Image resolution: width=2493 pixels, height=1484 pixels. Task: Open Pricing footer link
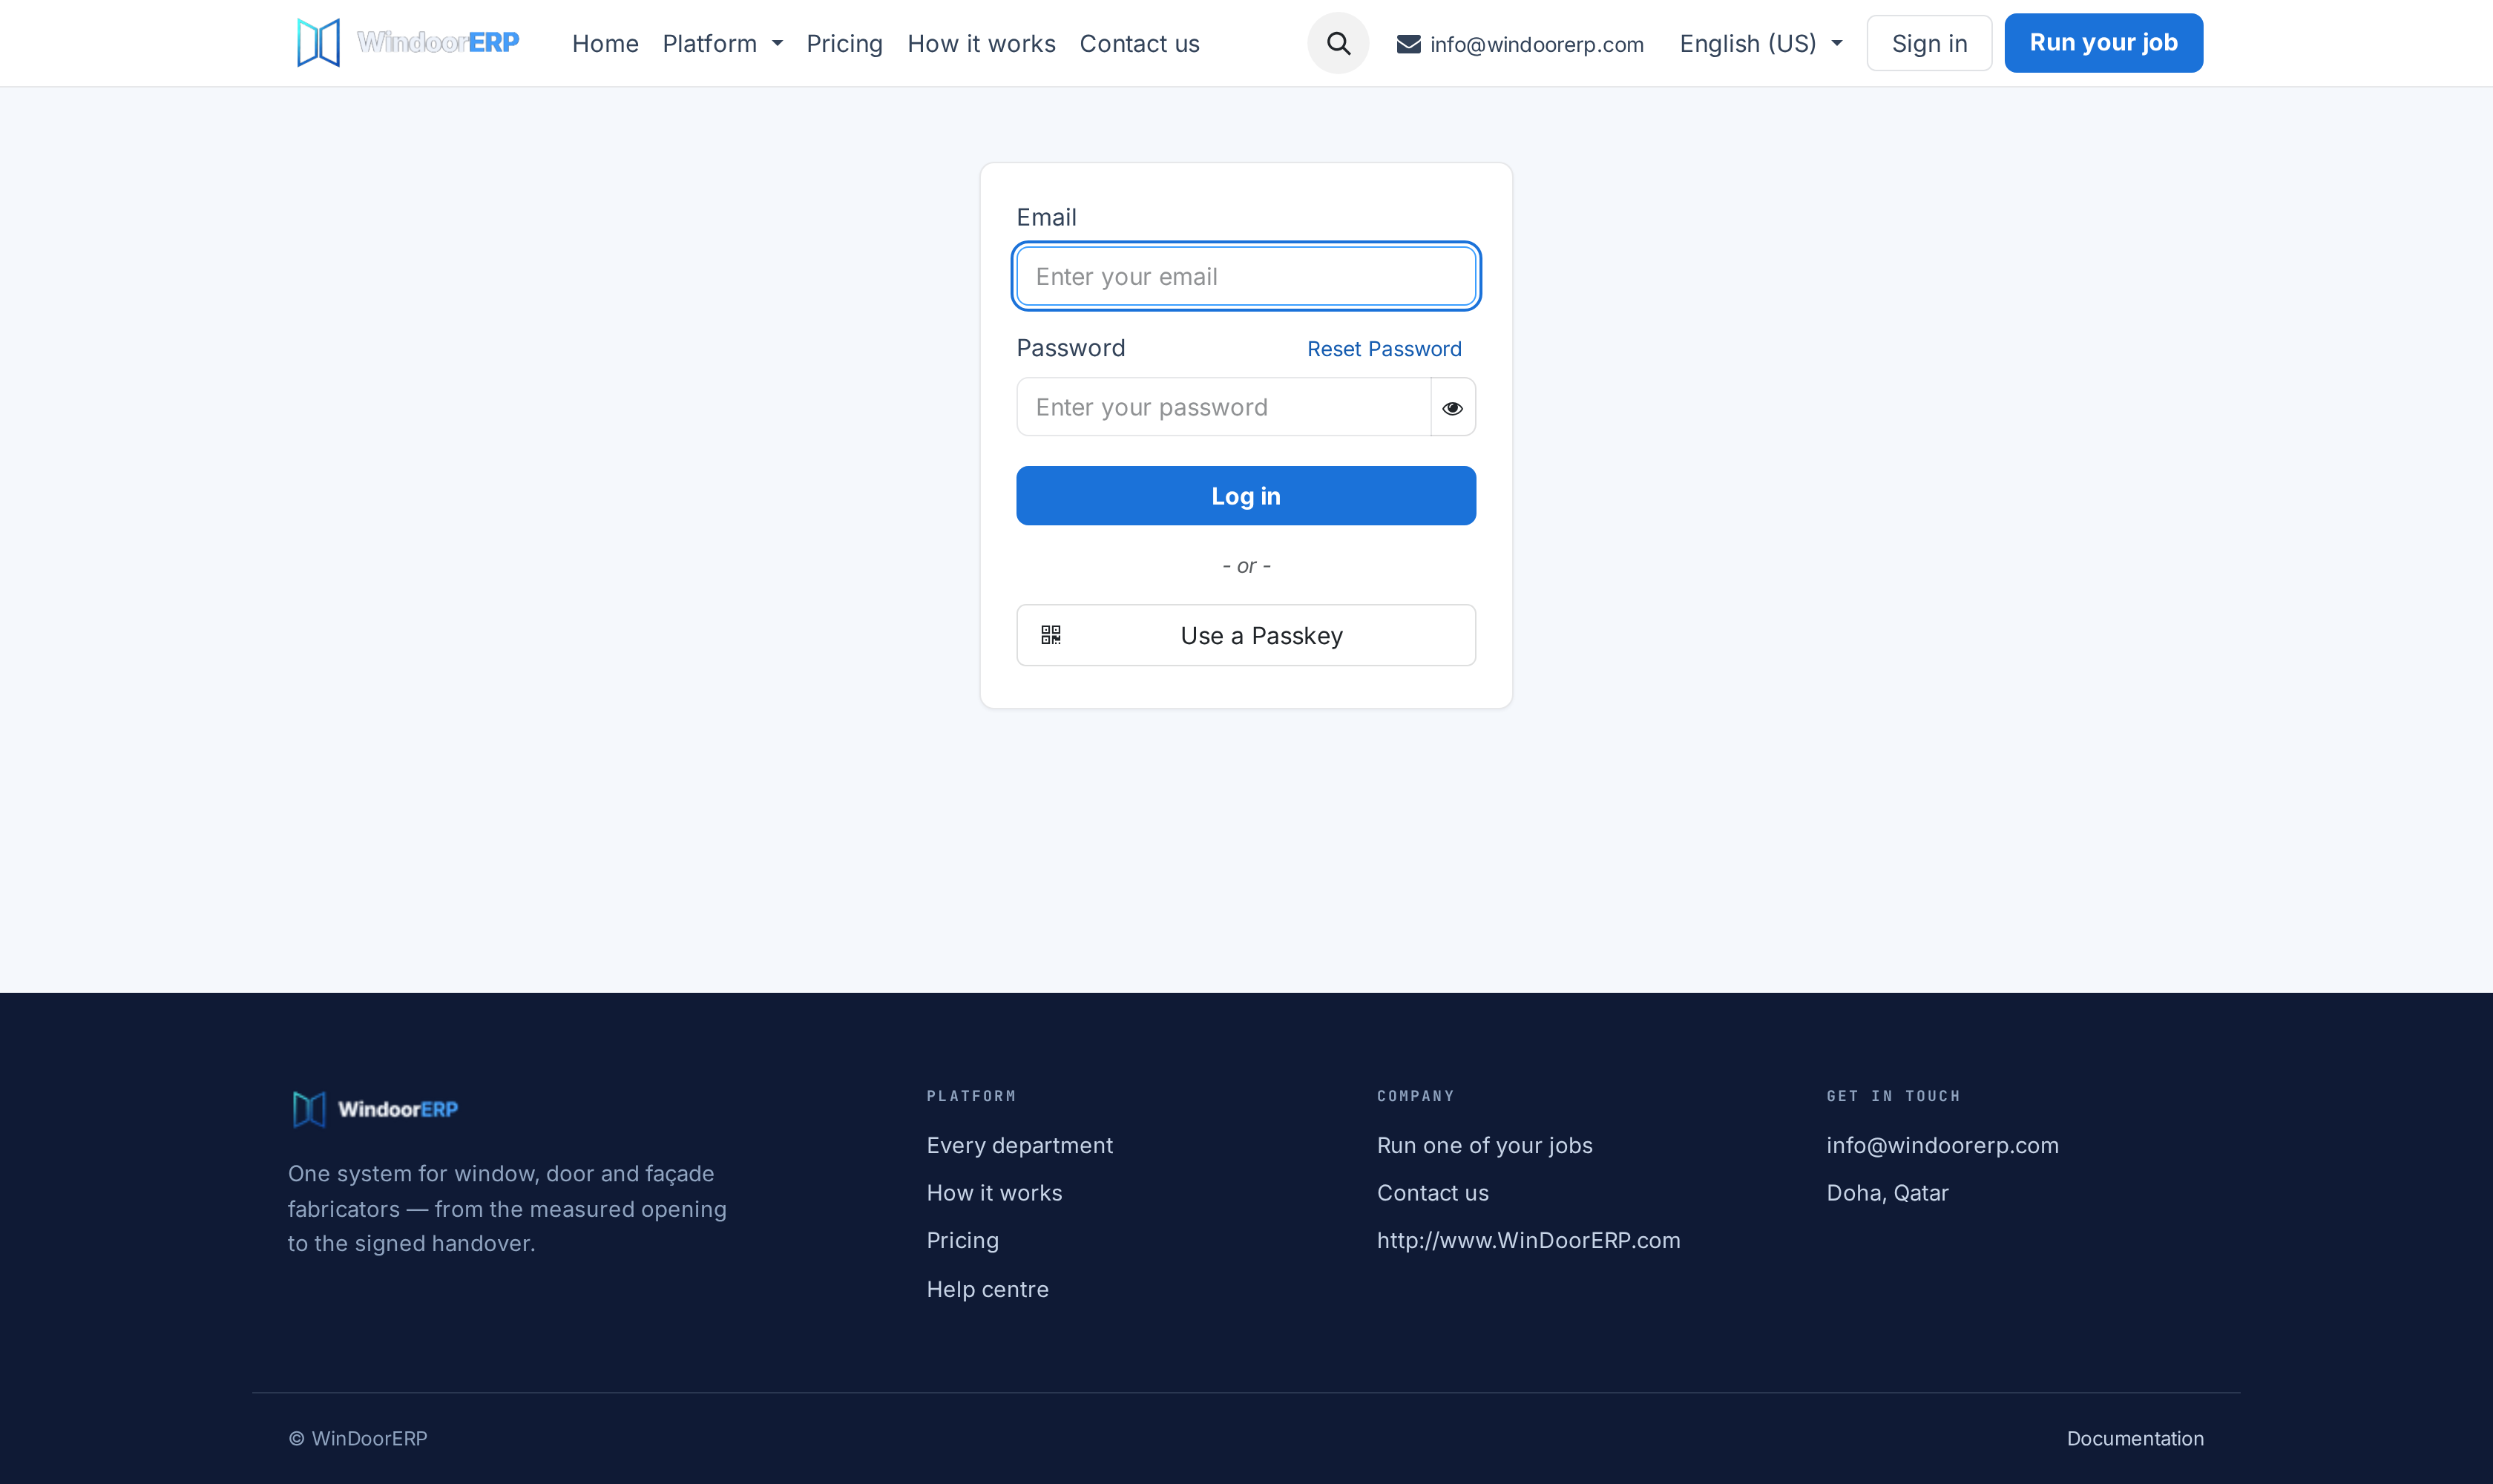click(962, 1240)
